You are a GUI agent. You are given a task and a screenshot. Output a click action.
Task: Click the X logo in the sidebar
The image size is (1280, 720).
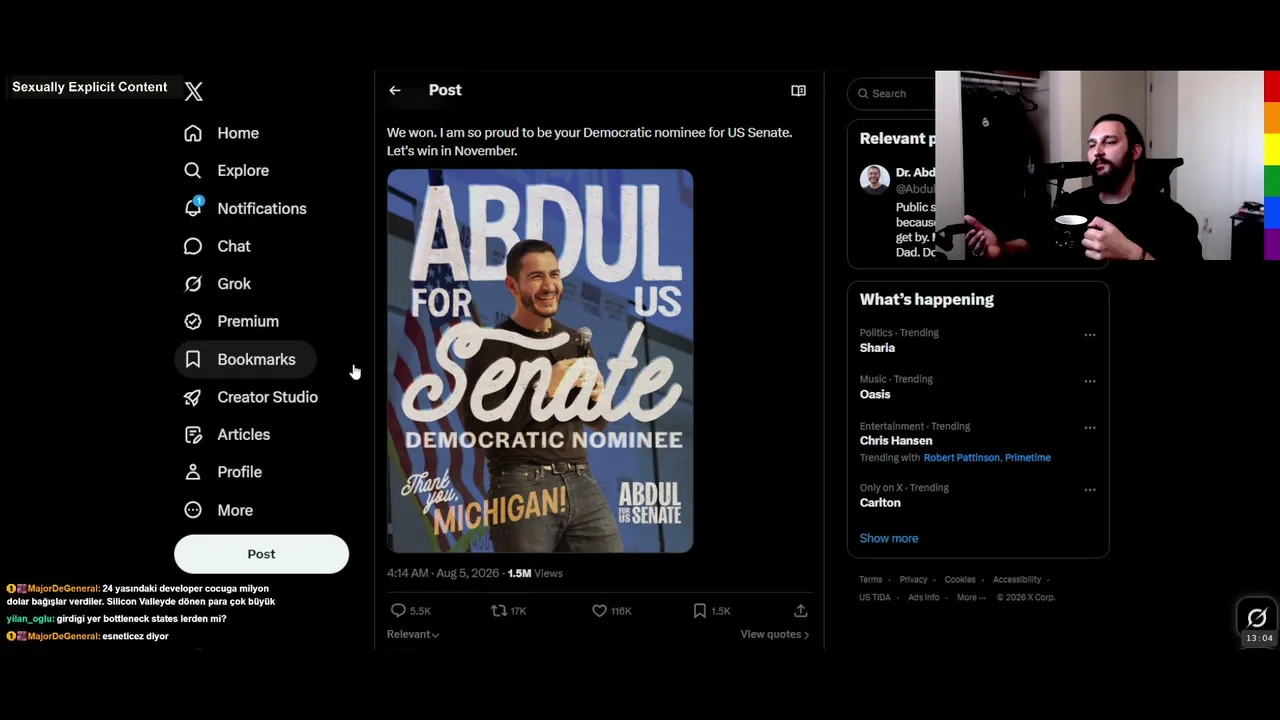coord(194,91)
